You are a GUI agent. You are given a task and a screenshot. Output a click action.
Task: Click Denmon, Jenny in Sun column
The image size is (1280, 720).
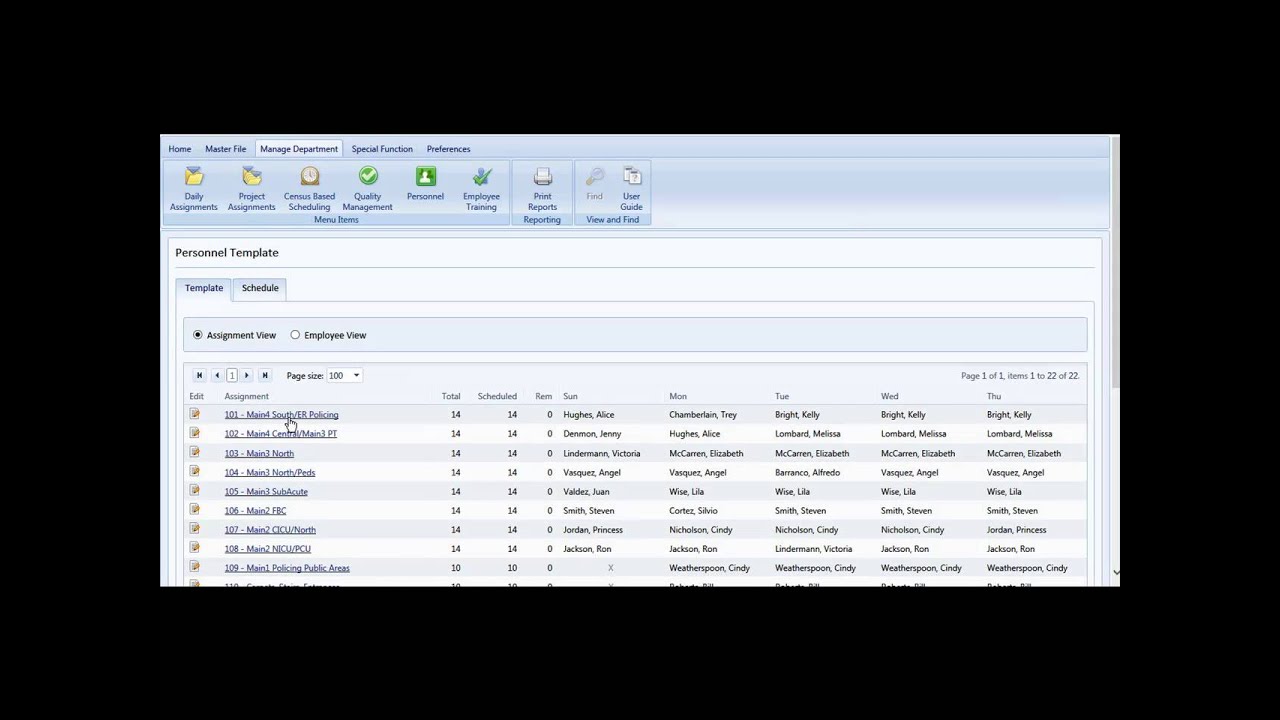click(592, 434)
